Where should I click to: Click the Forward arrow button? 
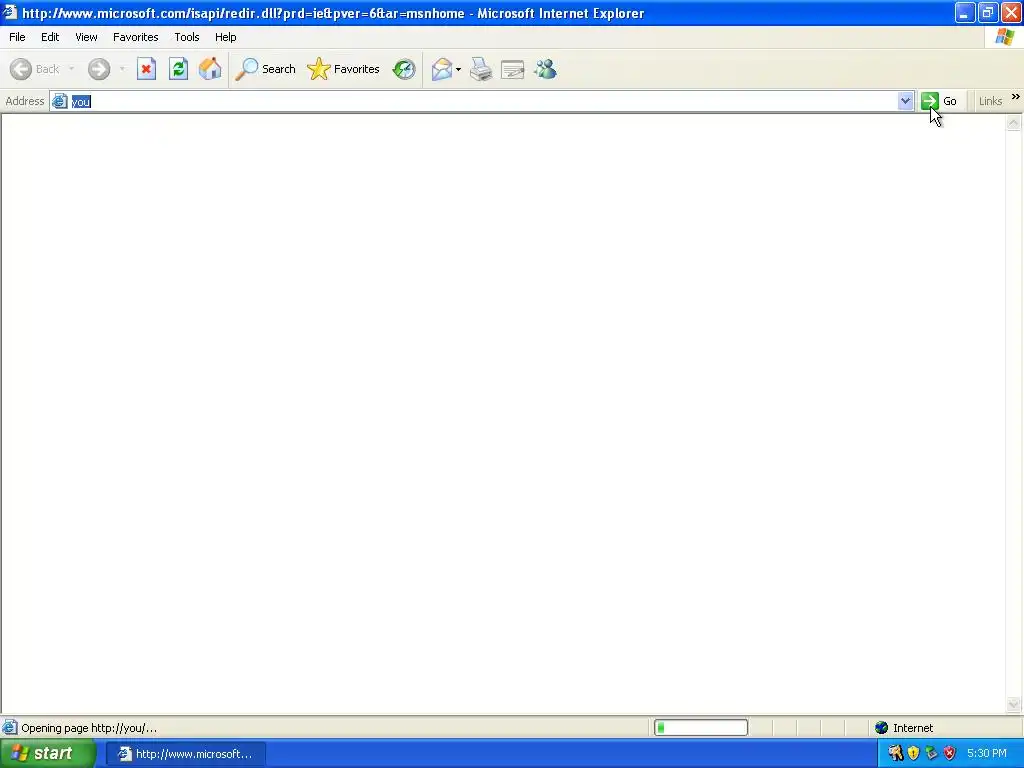(x=99, y=69)
